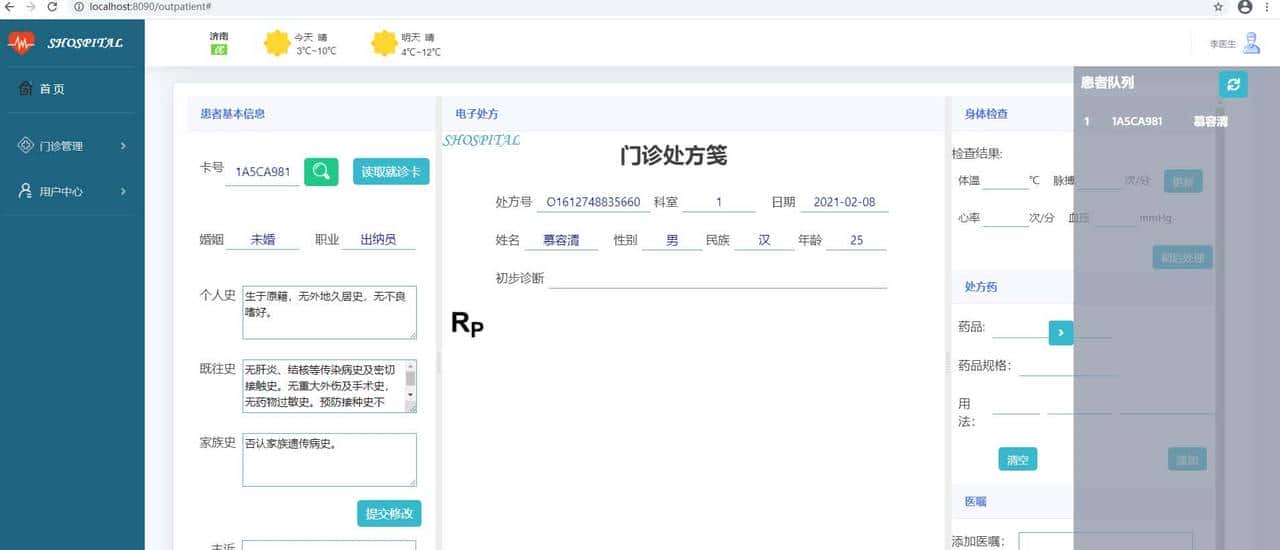Click the 处方号 field
This screenshot has height=550, width=1280.
point(592,202)
